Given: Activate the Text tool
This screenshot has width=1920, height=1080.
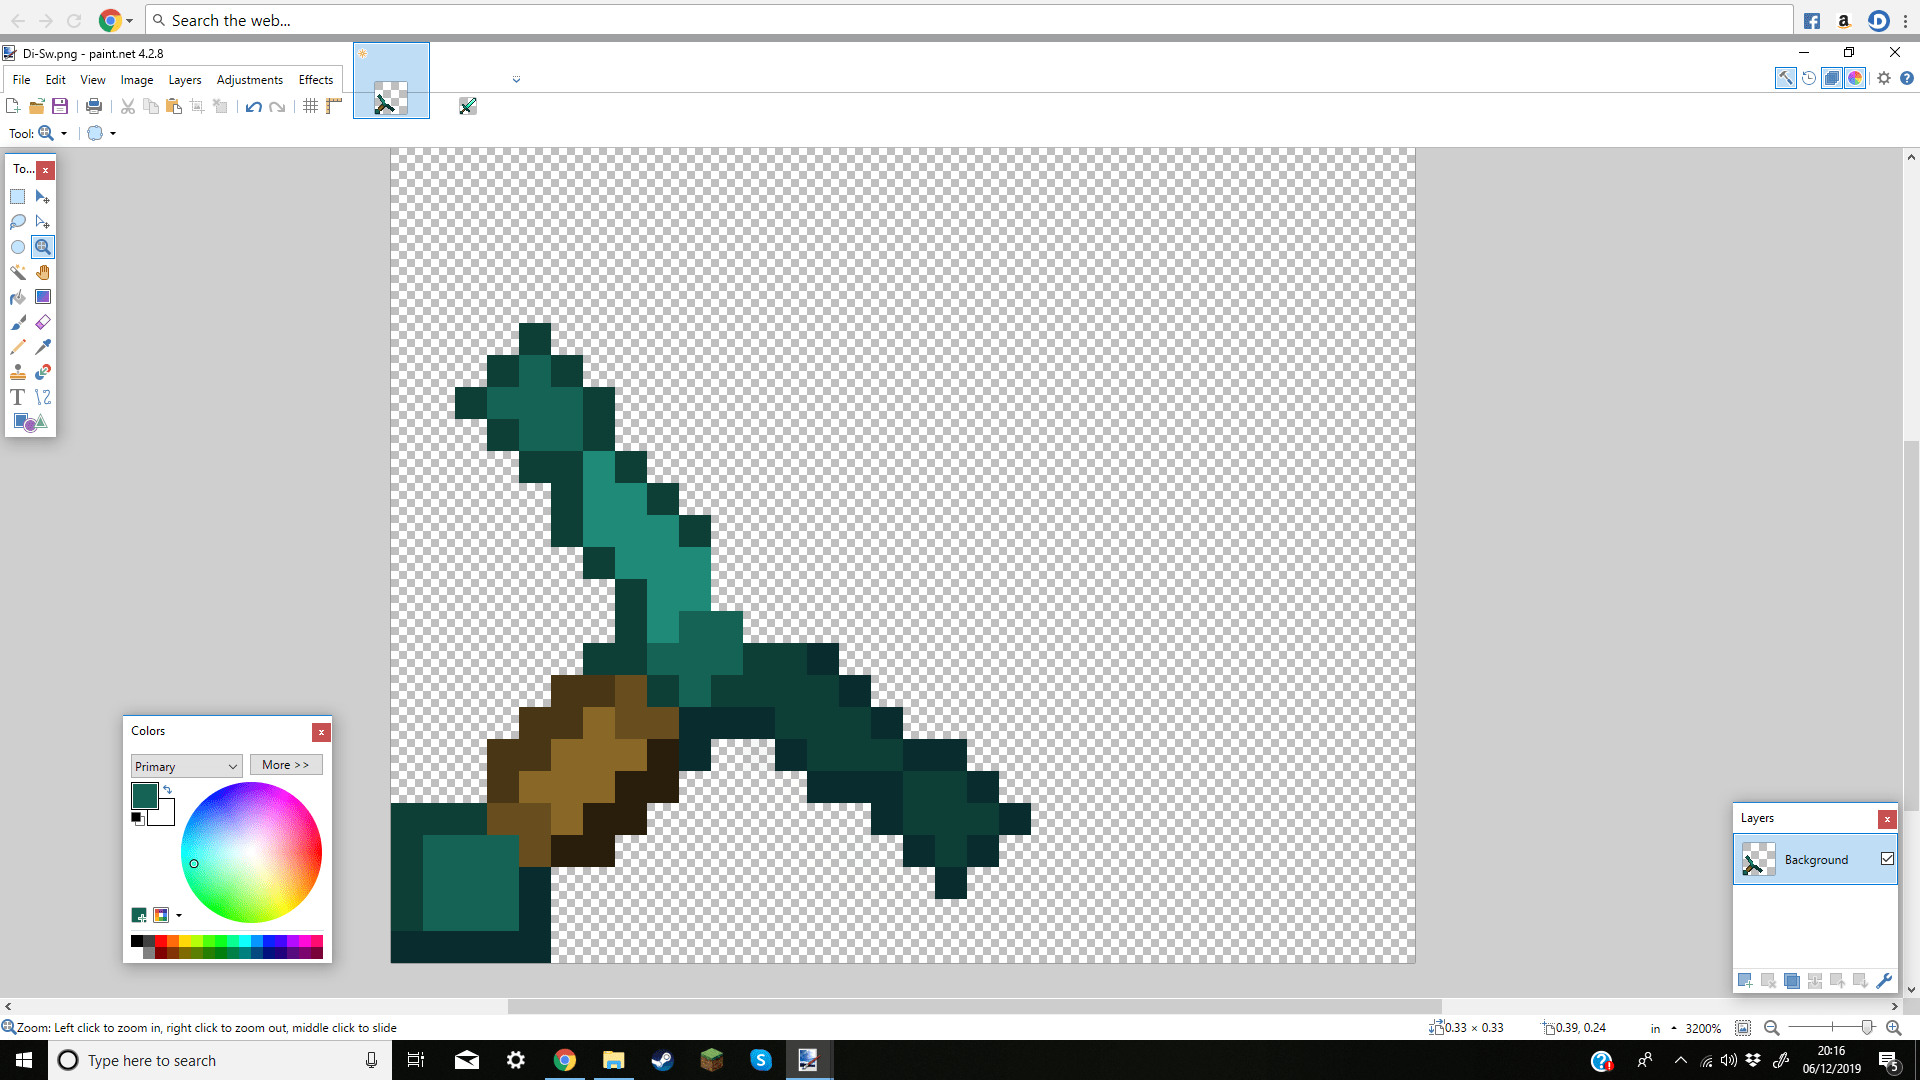Looking at the screenshot, I should pos(18,397).
